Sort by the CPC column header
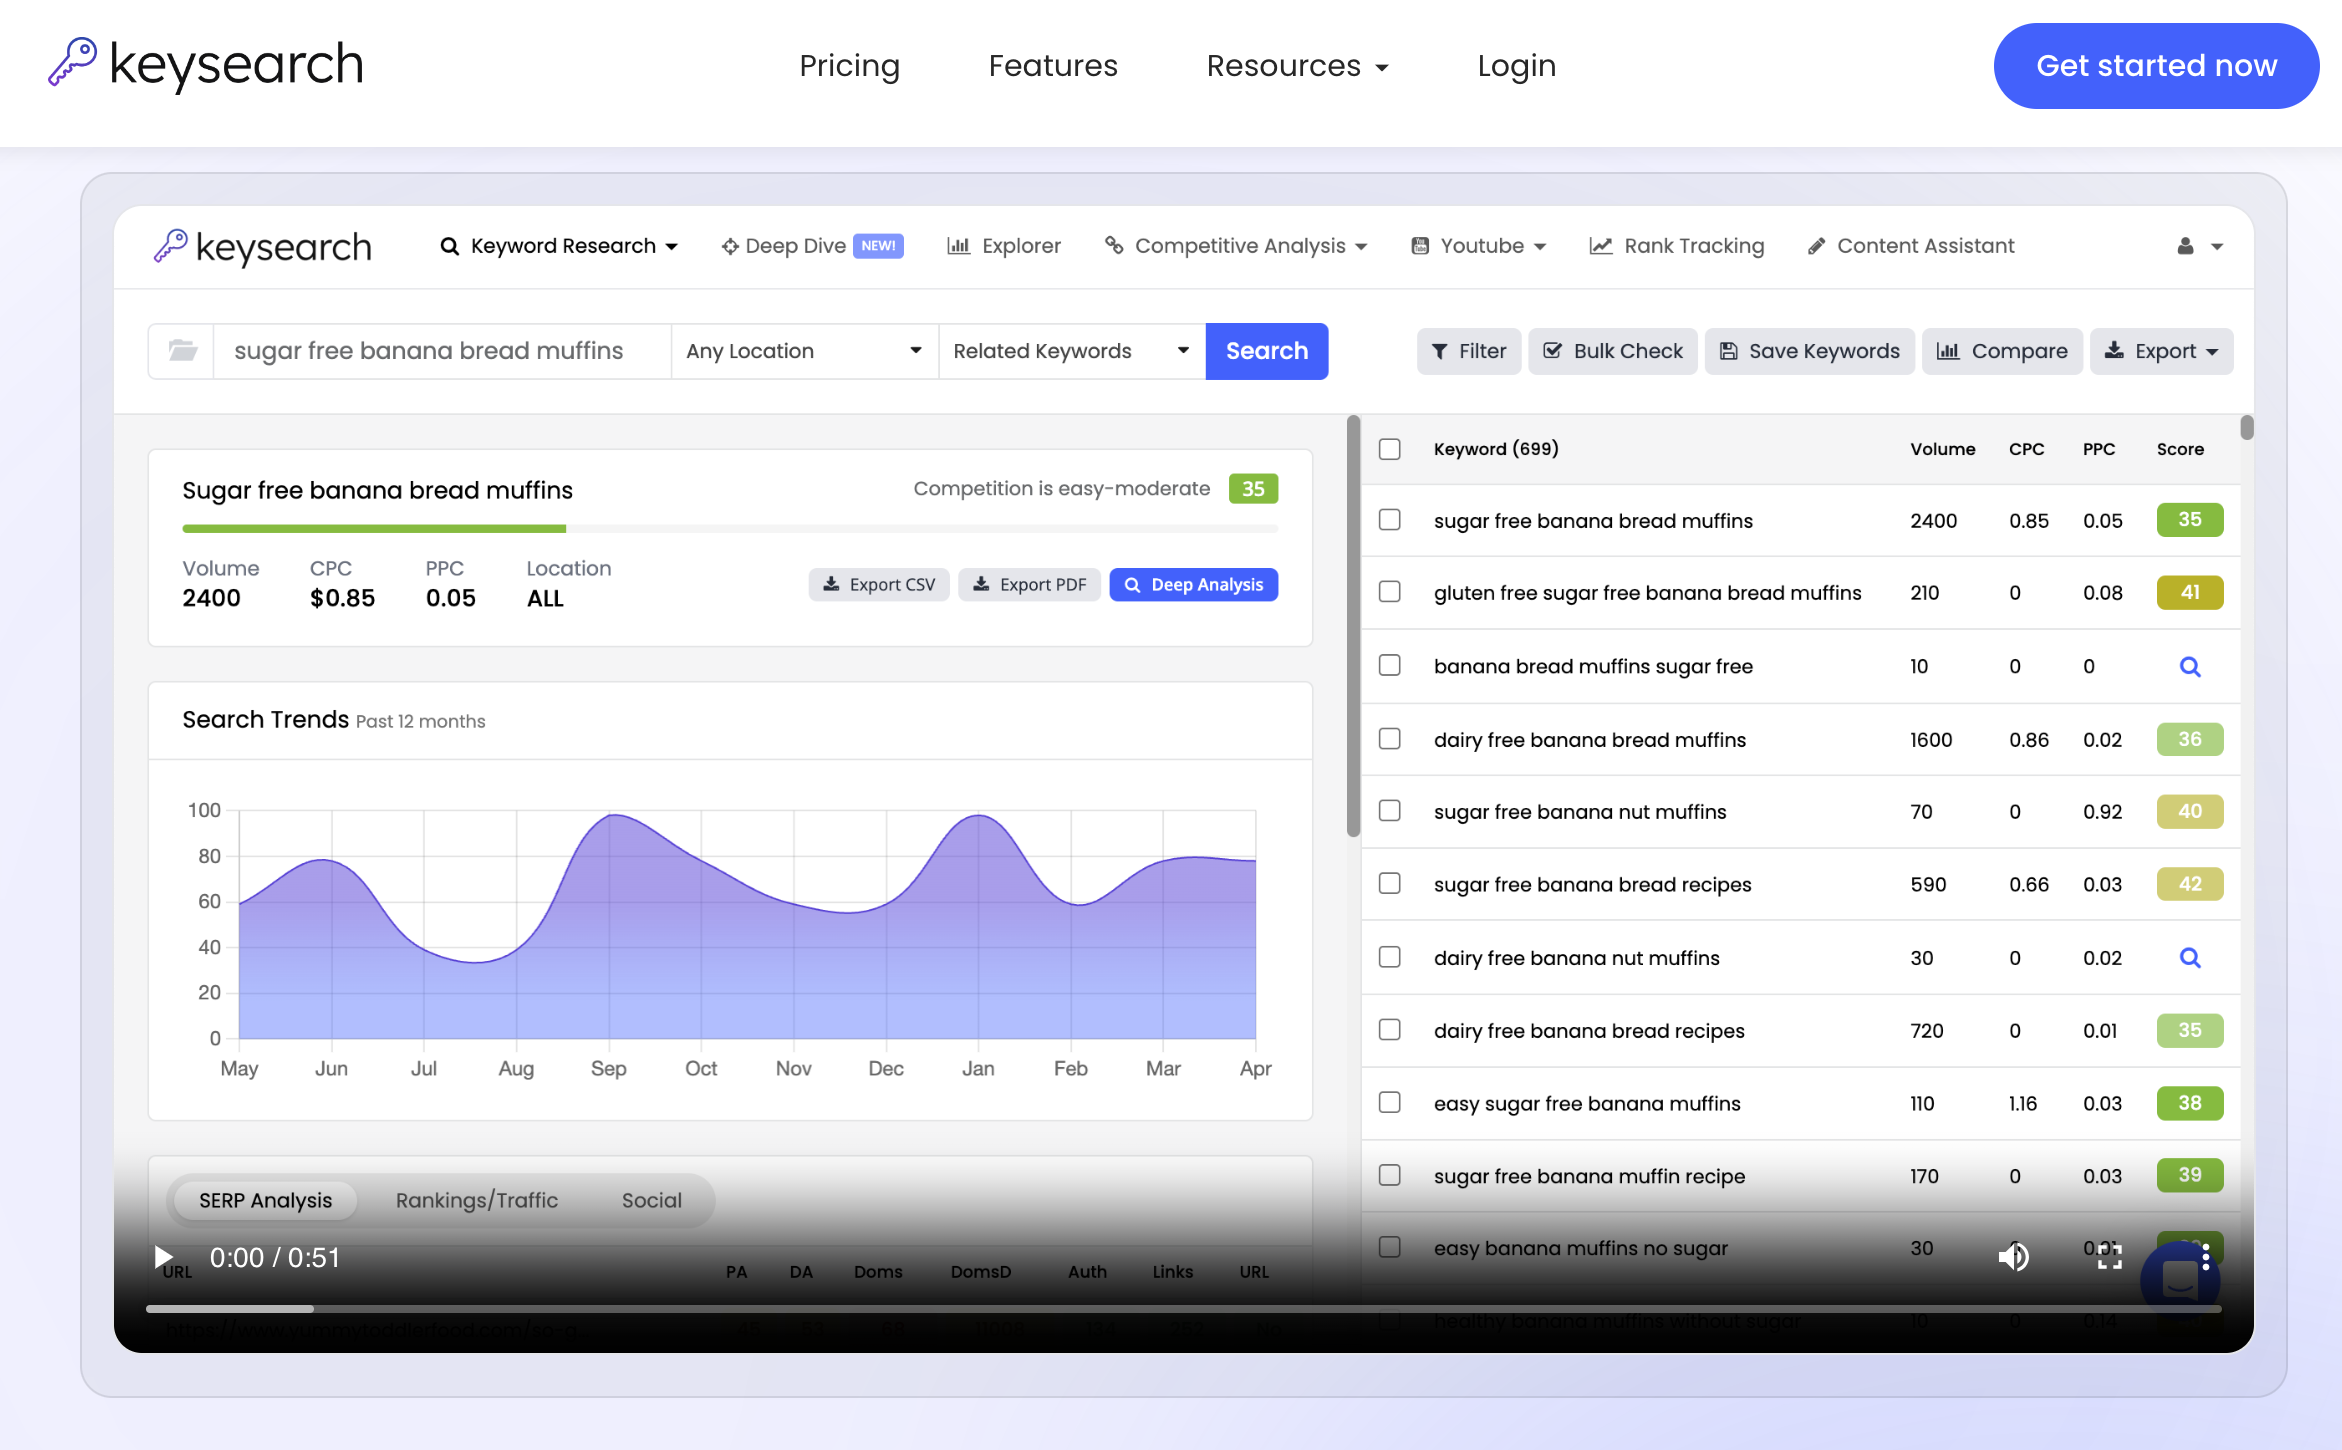The width and height of the screenshot is (2342, 1450). point(2026,449)
